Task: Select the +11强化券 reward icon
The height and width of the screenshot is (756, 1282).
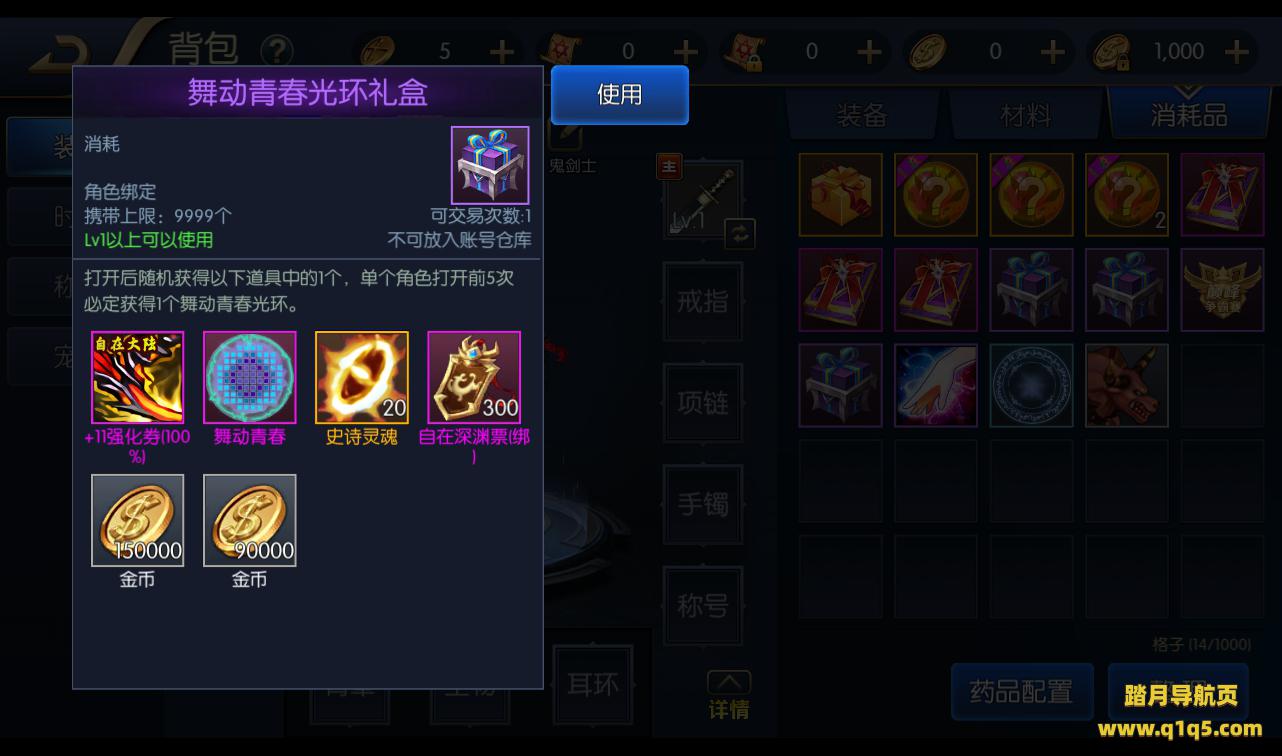Action: (138, 378)
